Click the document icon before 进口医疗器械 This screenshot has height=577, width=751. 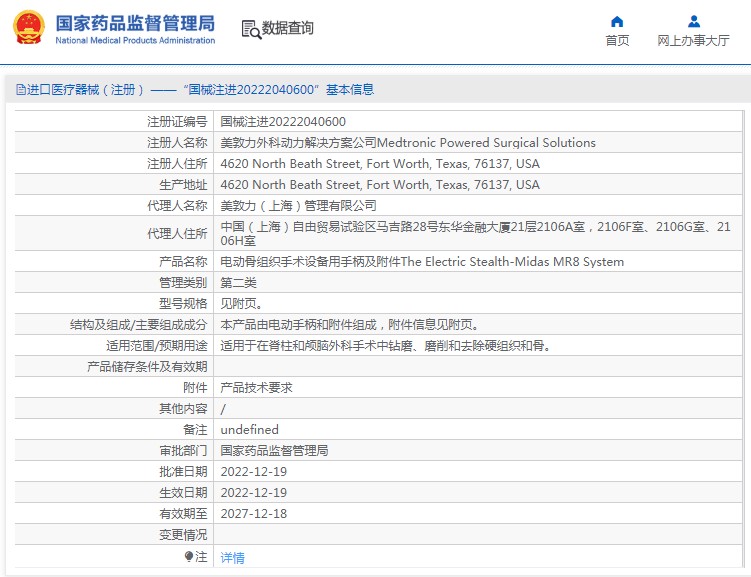pos(21,90)
